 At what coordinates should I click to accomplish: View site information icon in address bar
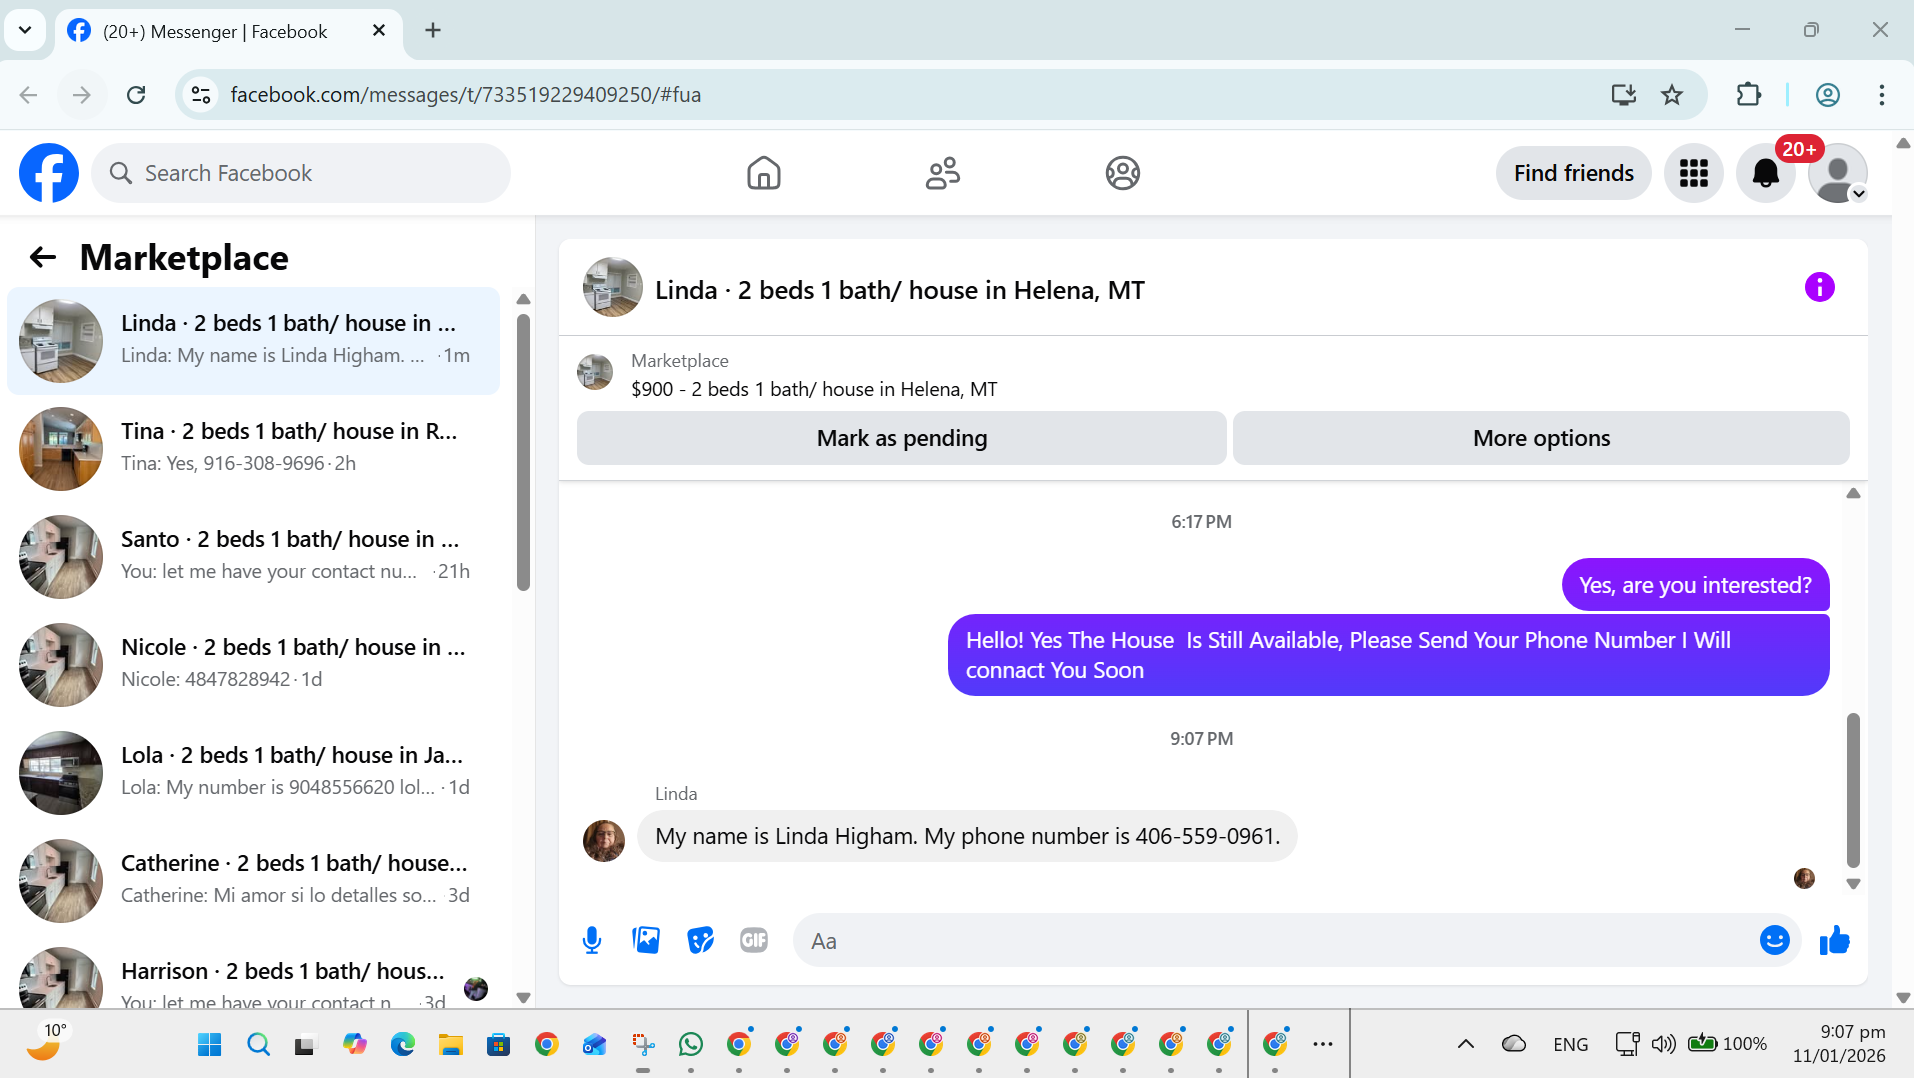(201, 95)
